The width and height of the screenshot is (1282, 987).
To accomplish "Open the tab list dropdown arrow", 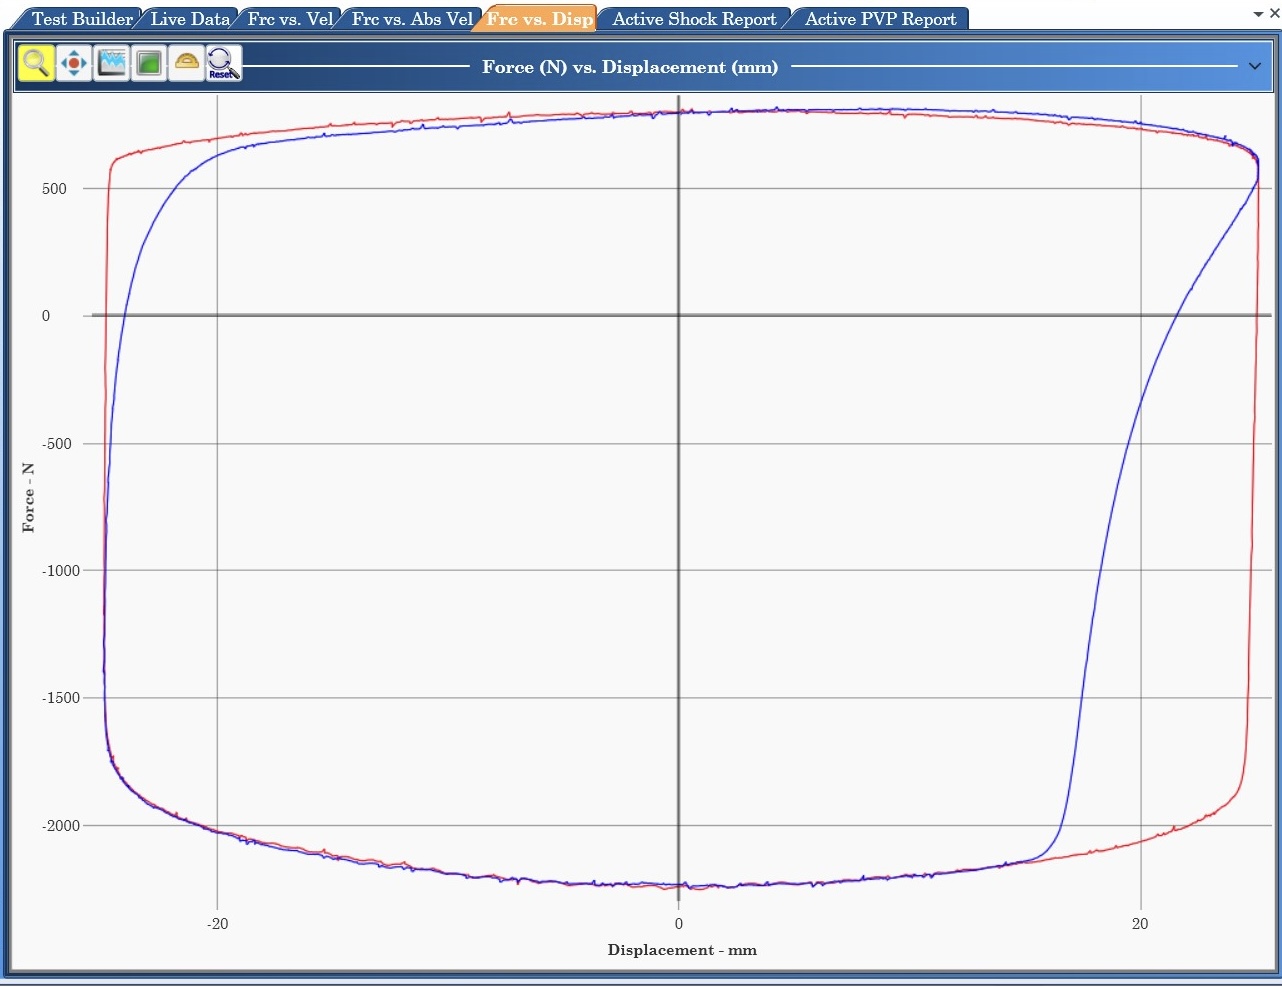I will point(1258,14).
